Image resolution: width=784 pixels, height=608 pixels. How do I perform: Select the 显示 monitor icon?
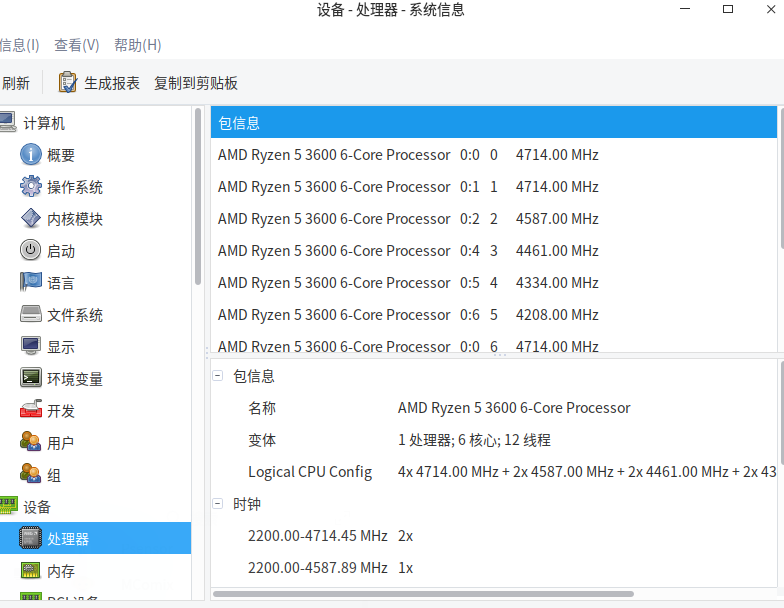tap(31, 347)
